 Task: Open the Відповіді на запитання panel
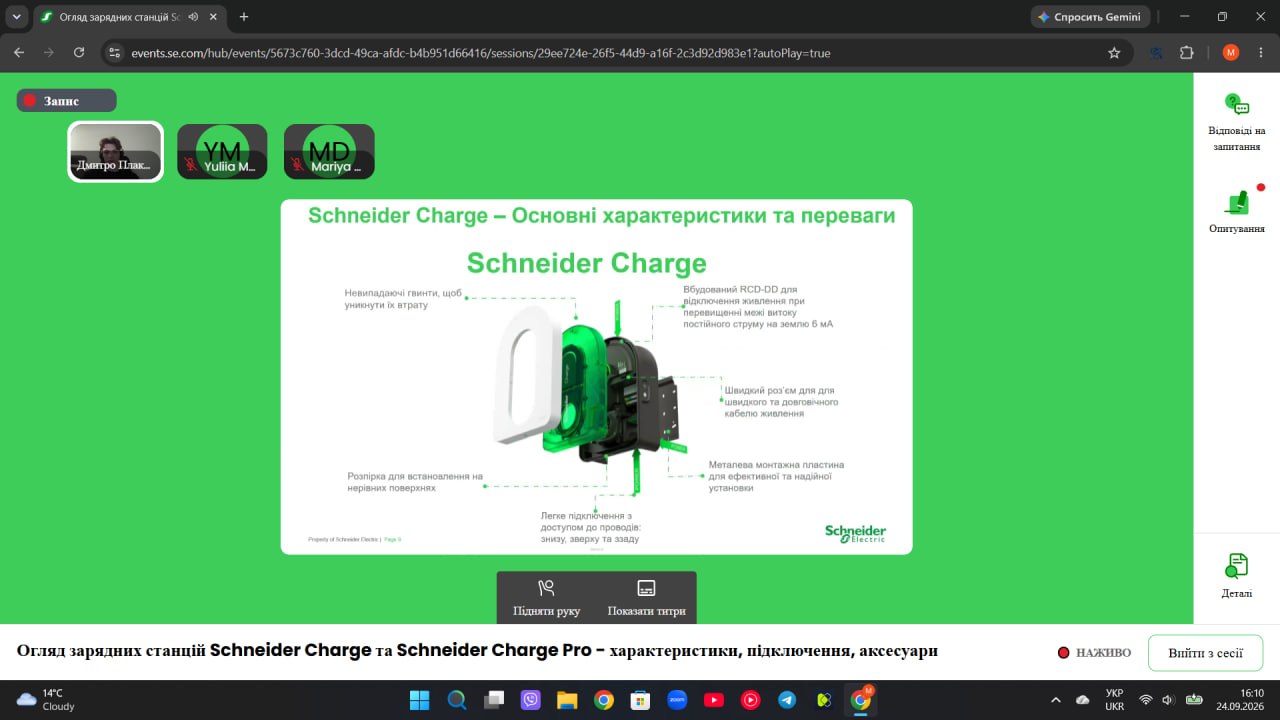point(1236,122)
